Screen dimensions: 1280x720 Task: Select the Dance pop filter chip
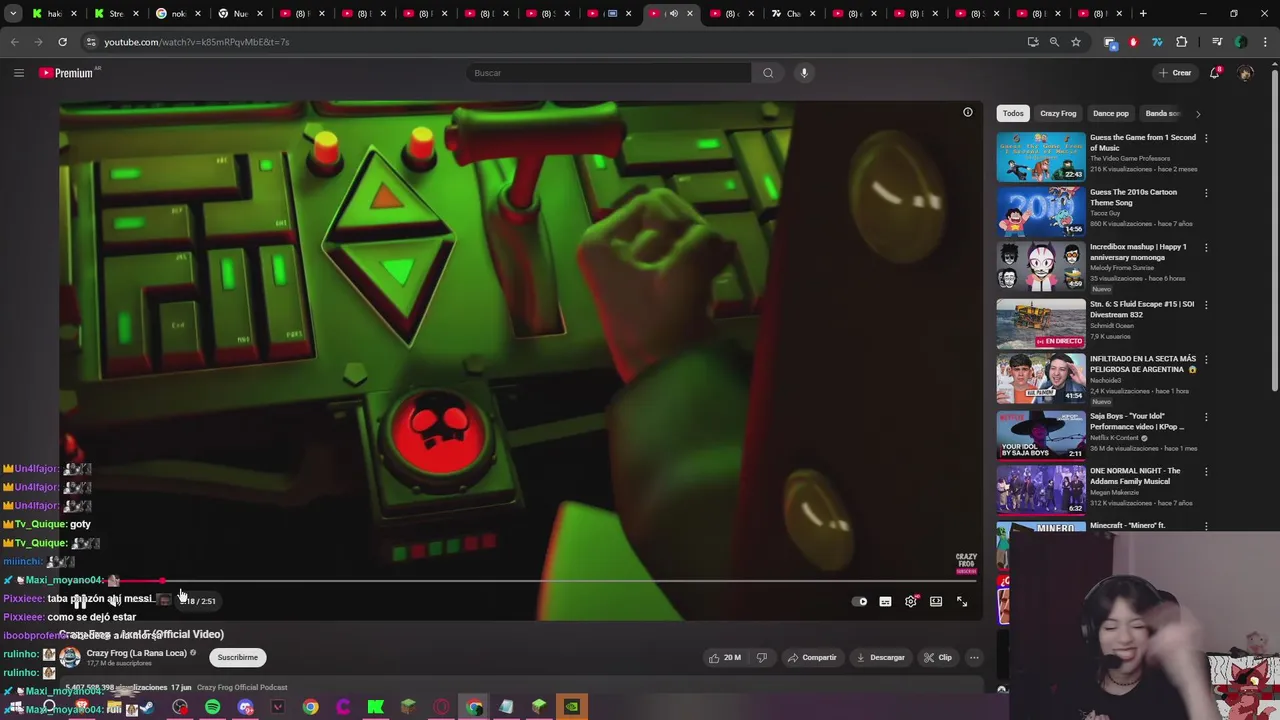(1110, 113)
